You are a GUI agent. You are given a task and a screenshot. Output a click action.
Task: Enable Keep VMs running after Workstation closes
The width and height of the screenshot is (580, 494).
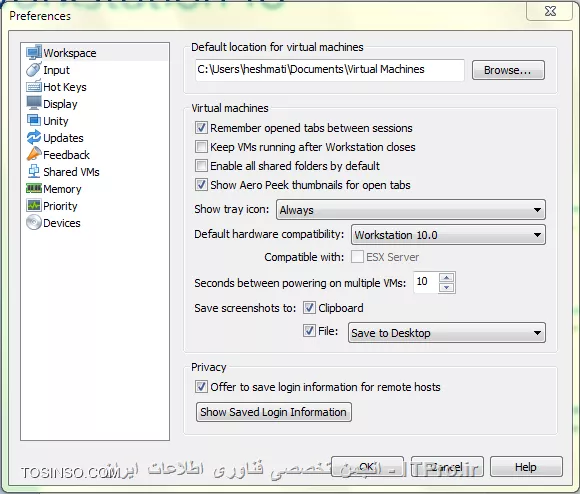pos(201,146)
